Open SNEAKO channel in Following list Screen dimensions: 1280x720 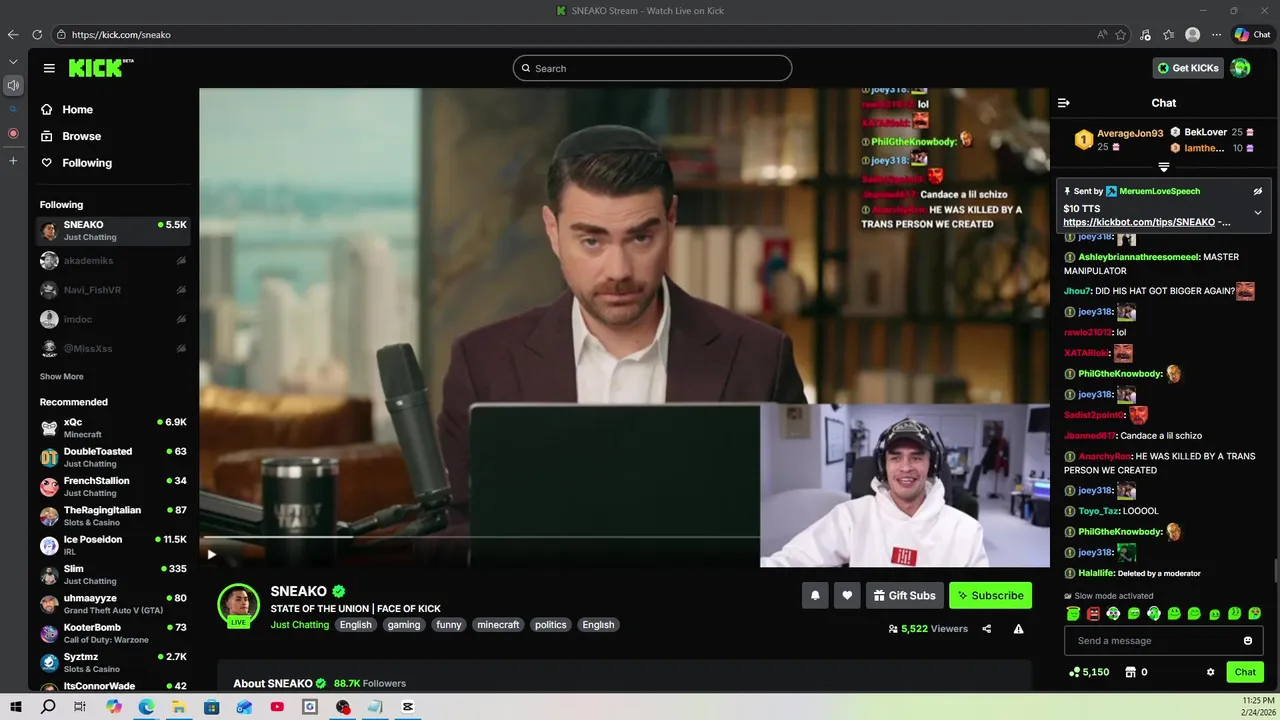[113, 231]
